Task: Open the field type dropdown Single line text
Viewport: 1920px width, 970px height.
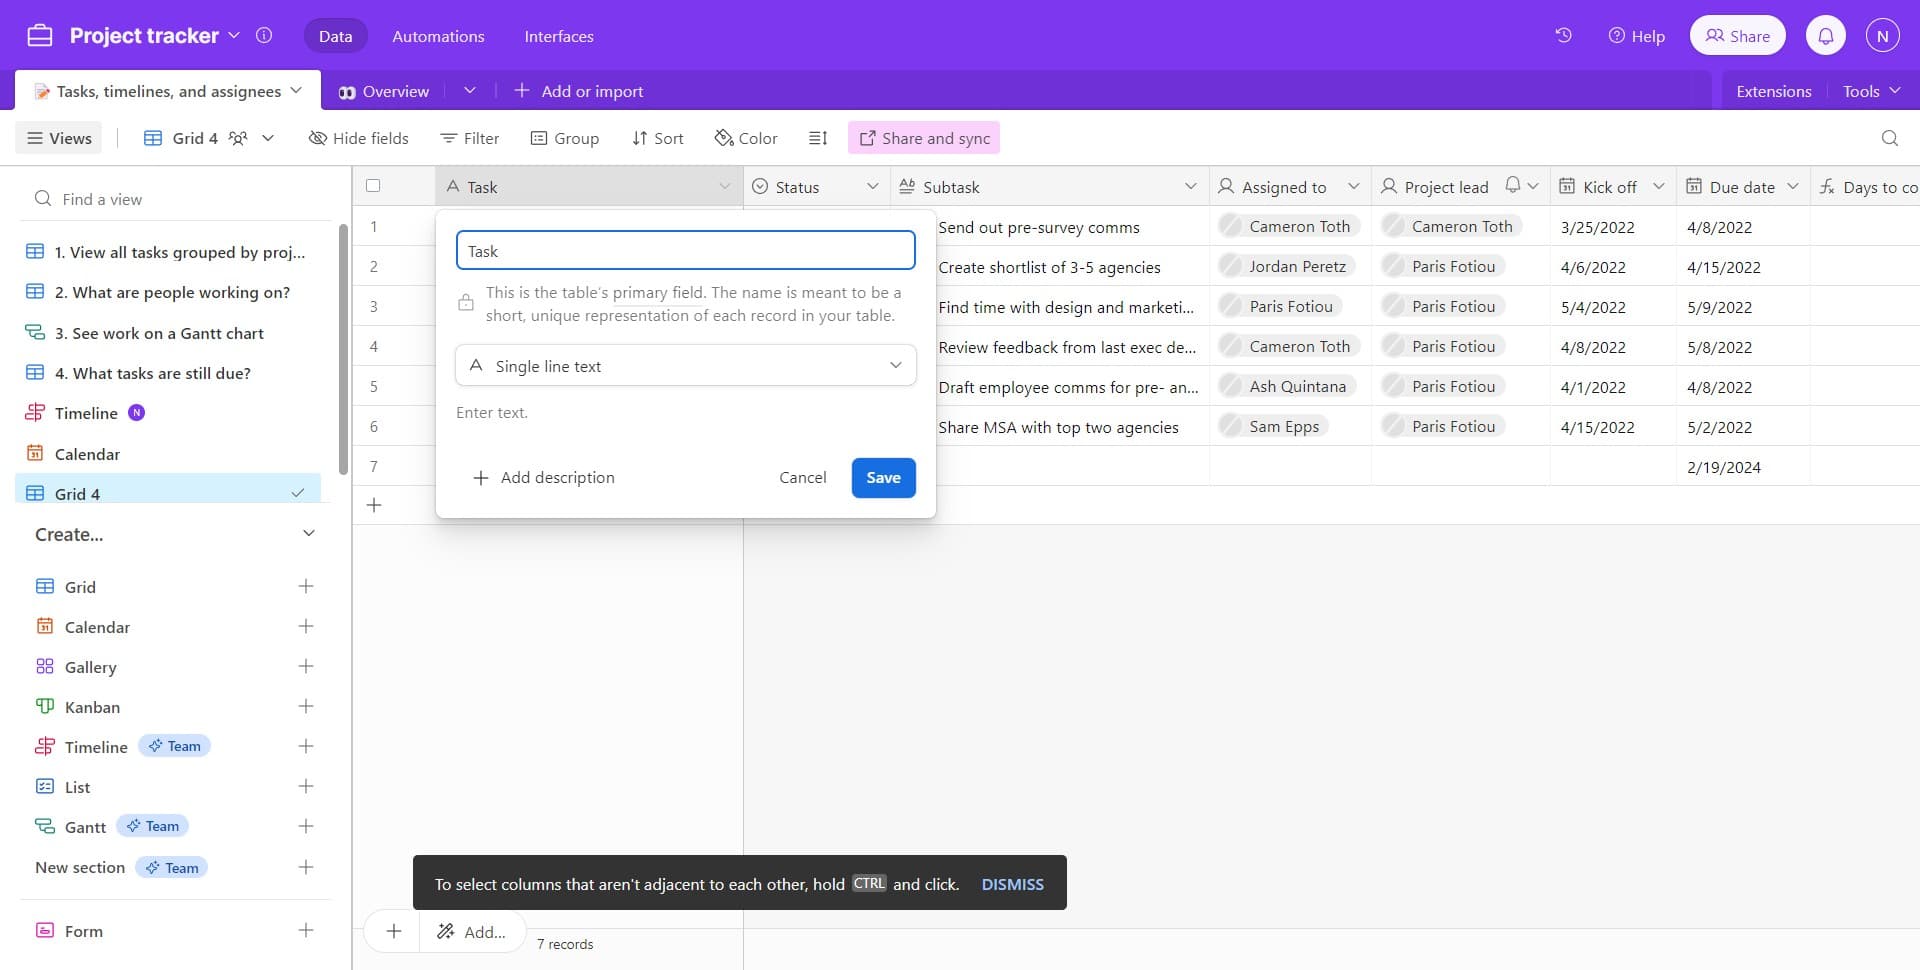Action: [685, 366]
